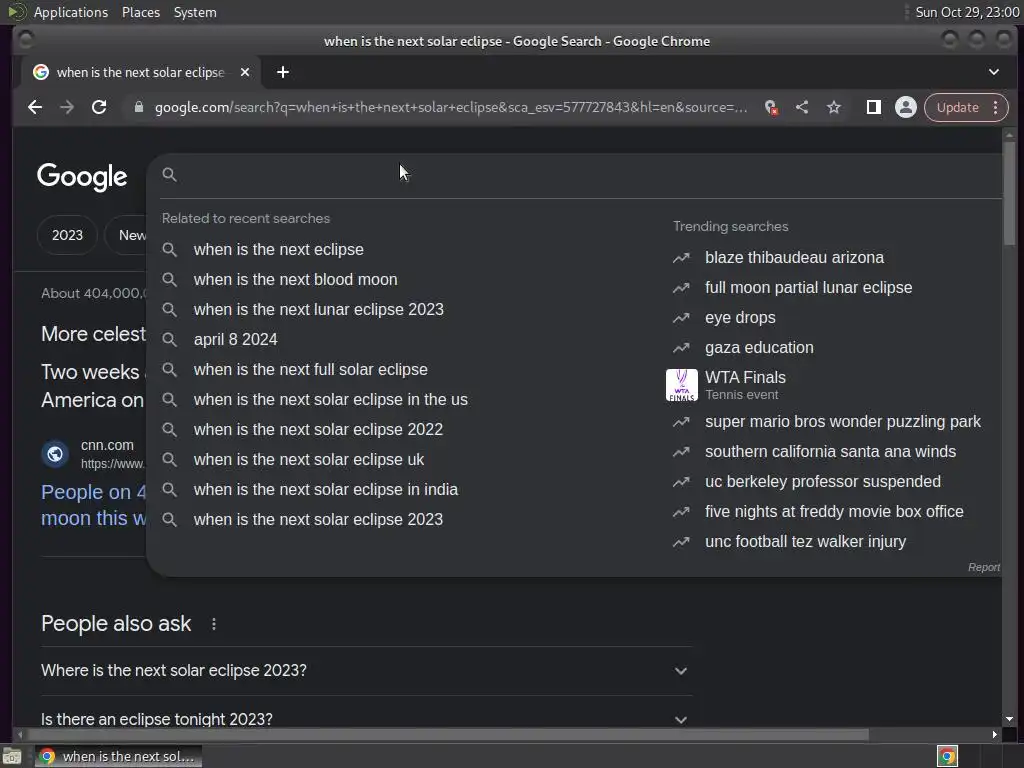1024x768 pixels.
Task: Open the Applications menu
Action: [x=71, y=12]
